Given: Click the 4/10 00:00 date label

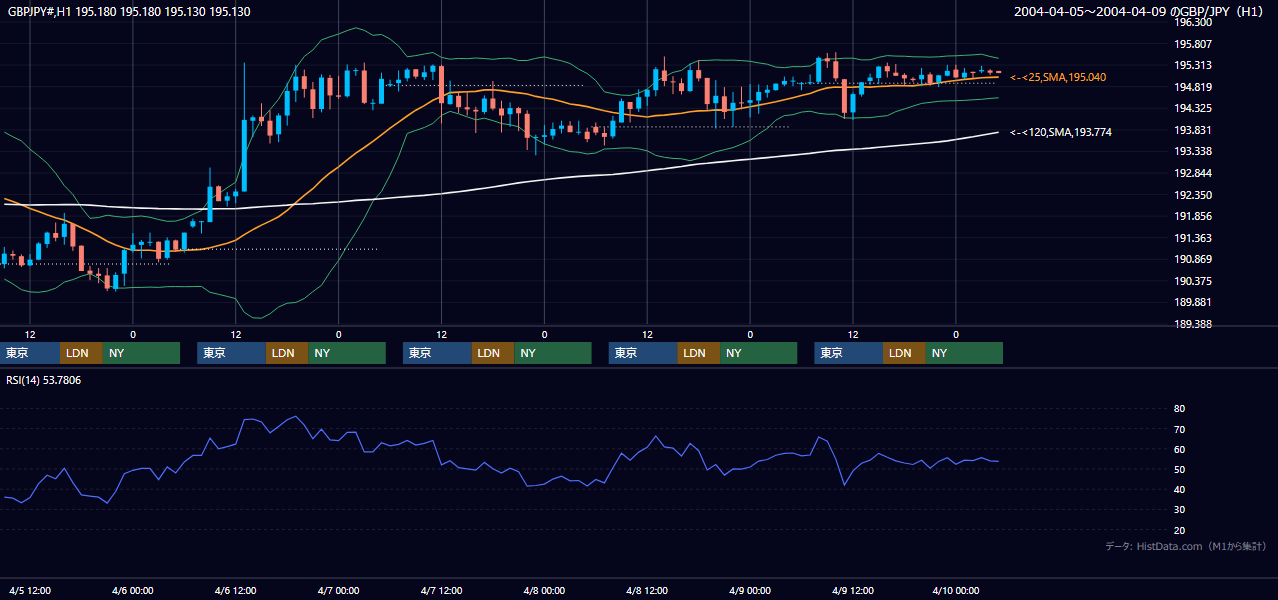Looking at the screenshot, I should click(x=955, y=591).
